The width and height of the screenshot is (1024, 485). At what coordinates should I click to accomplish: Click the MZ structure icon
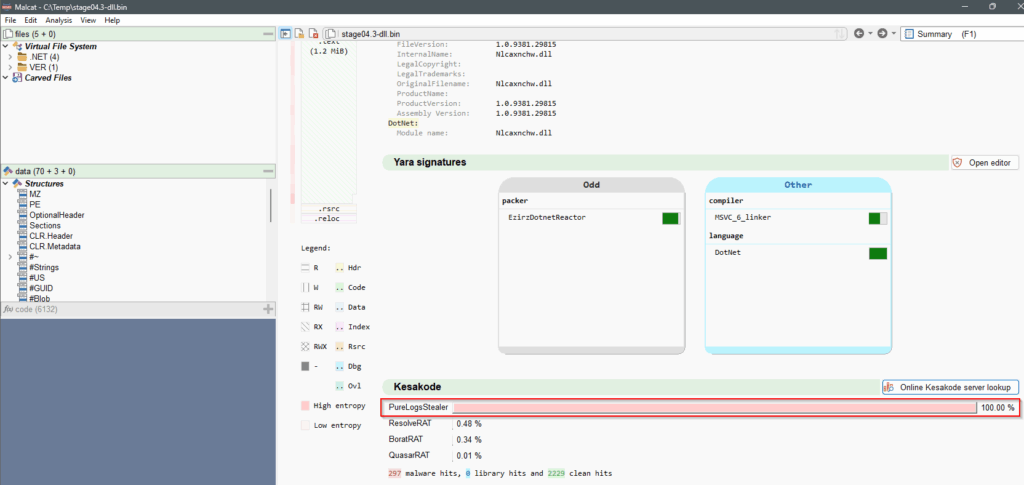[21, 194]
